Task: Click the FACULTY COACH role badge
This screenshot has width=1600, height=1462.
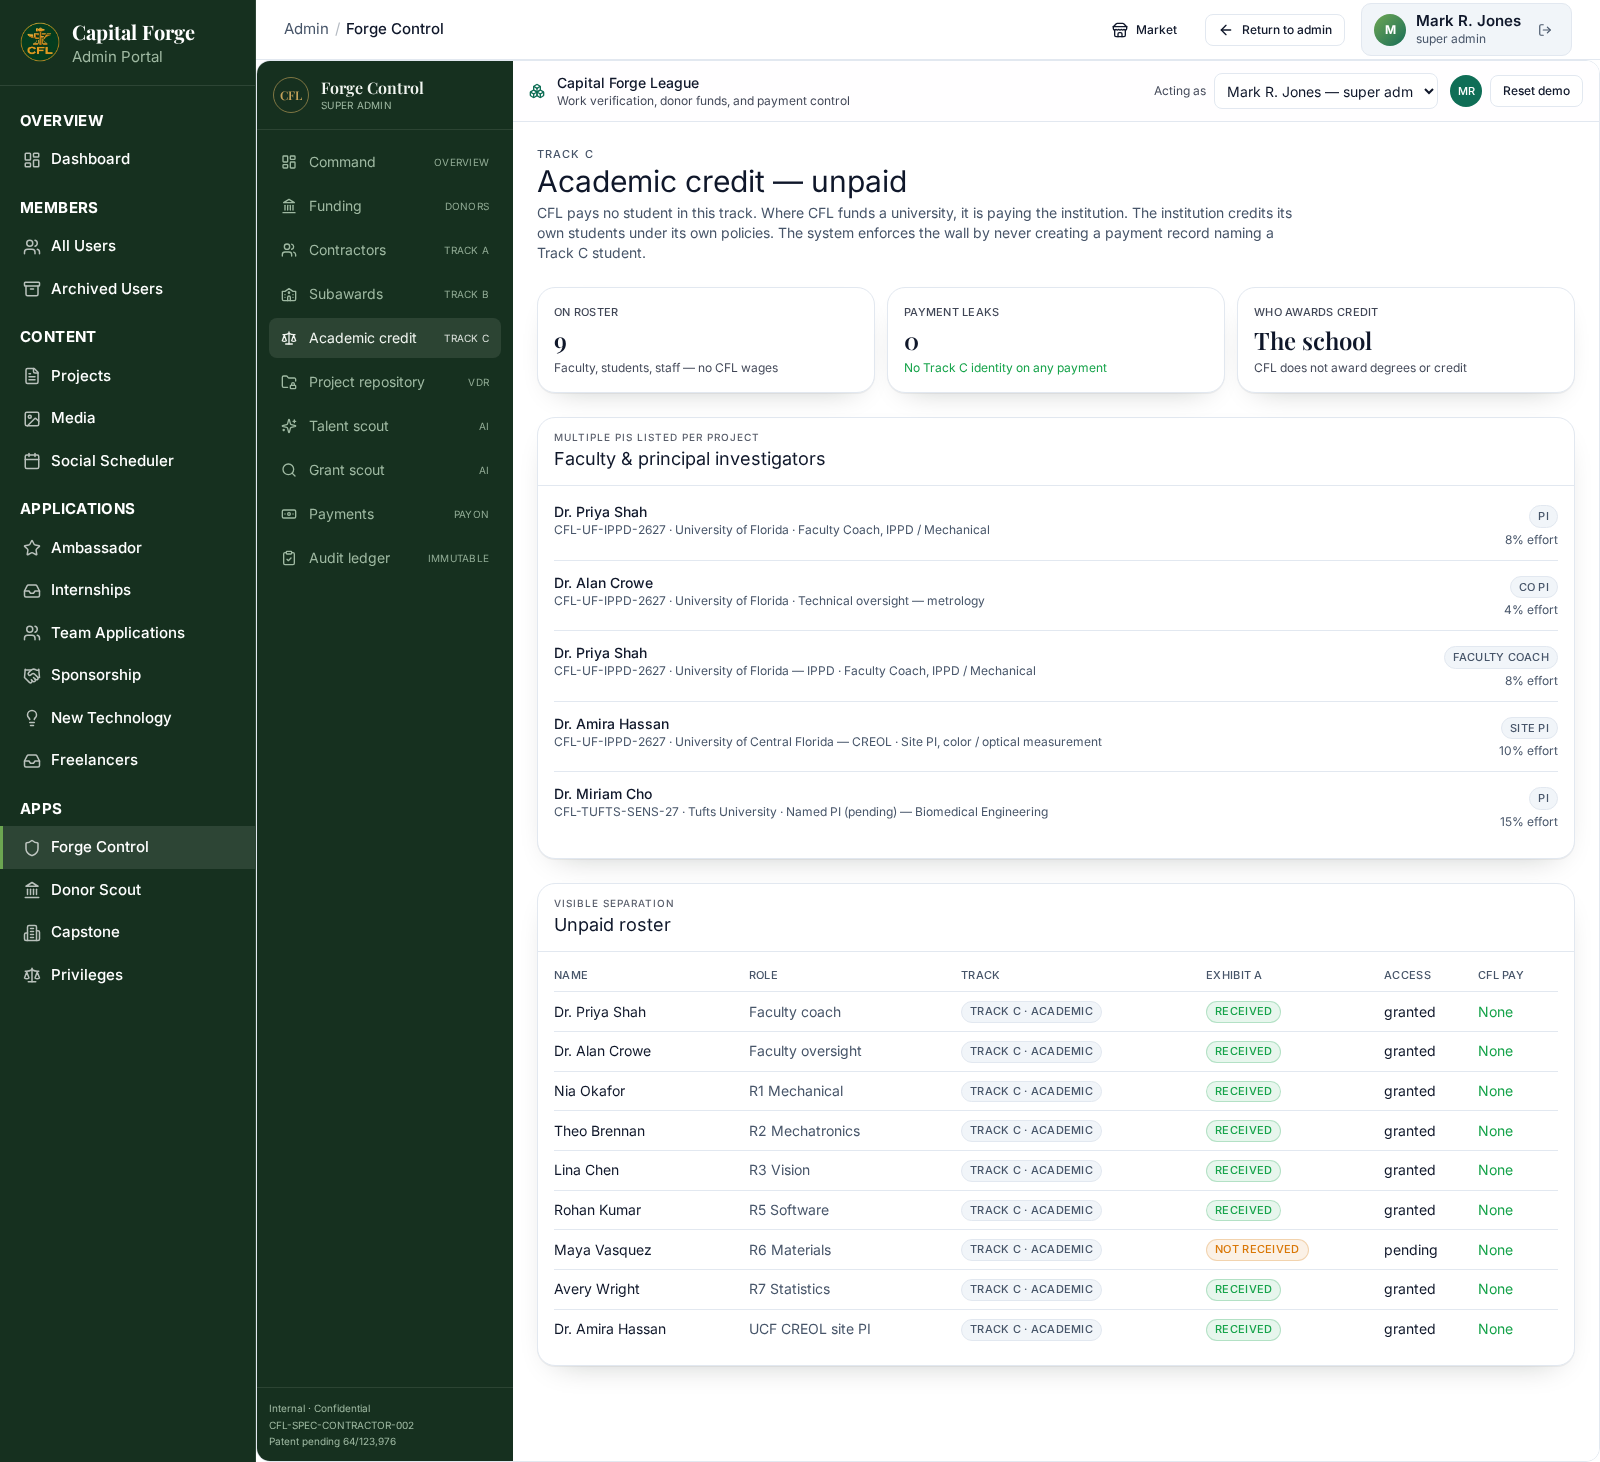Action: coord(1501,657)
